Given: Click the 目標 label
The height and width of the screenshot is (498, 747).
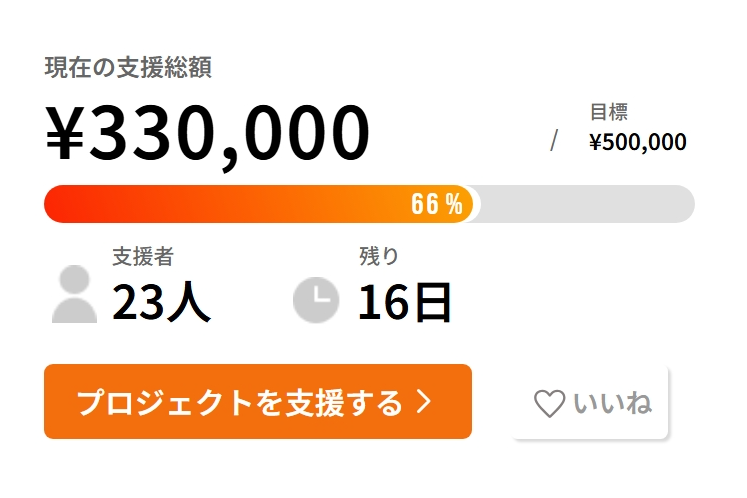Looking at the screenshot, I should pos(609,112).
